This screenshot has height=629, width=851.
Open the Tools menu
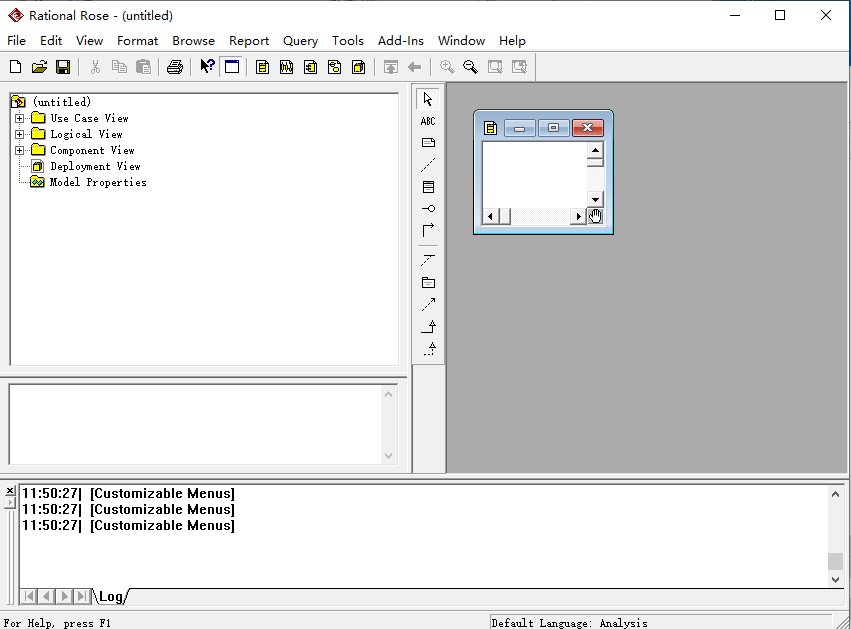pyautogui.click(x=348, y=41)
